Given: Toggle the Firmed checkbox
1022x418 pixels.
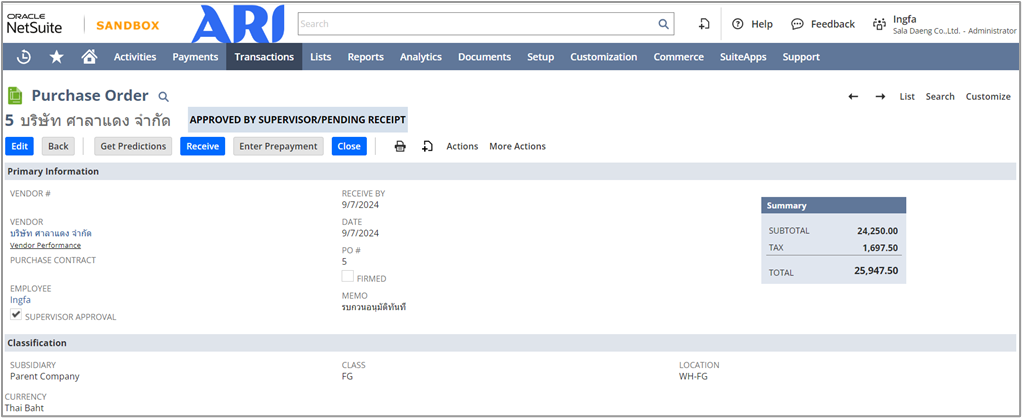Looking at the screenshot, I should [x=347, y=276].
